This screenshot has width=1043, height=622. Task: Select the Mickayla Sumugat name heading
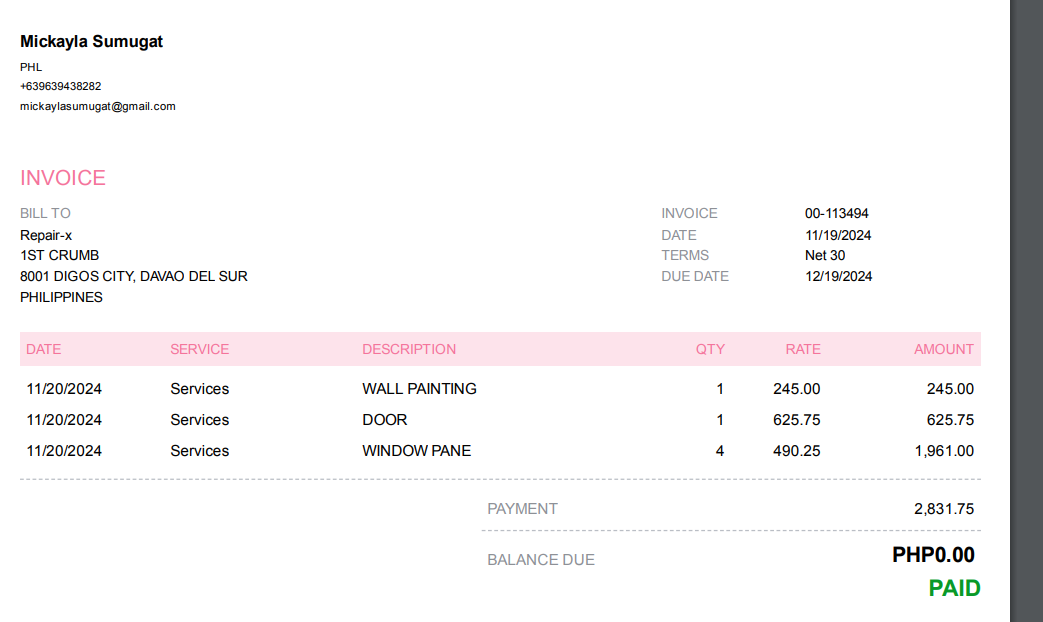(91, 42)
